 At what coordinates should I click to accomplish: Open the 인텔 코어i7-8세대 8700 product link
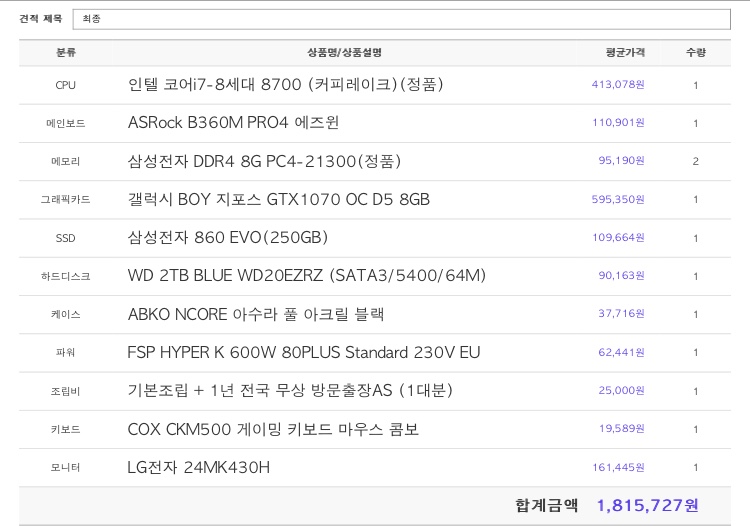click(x=285, y=85)
